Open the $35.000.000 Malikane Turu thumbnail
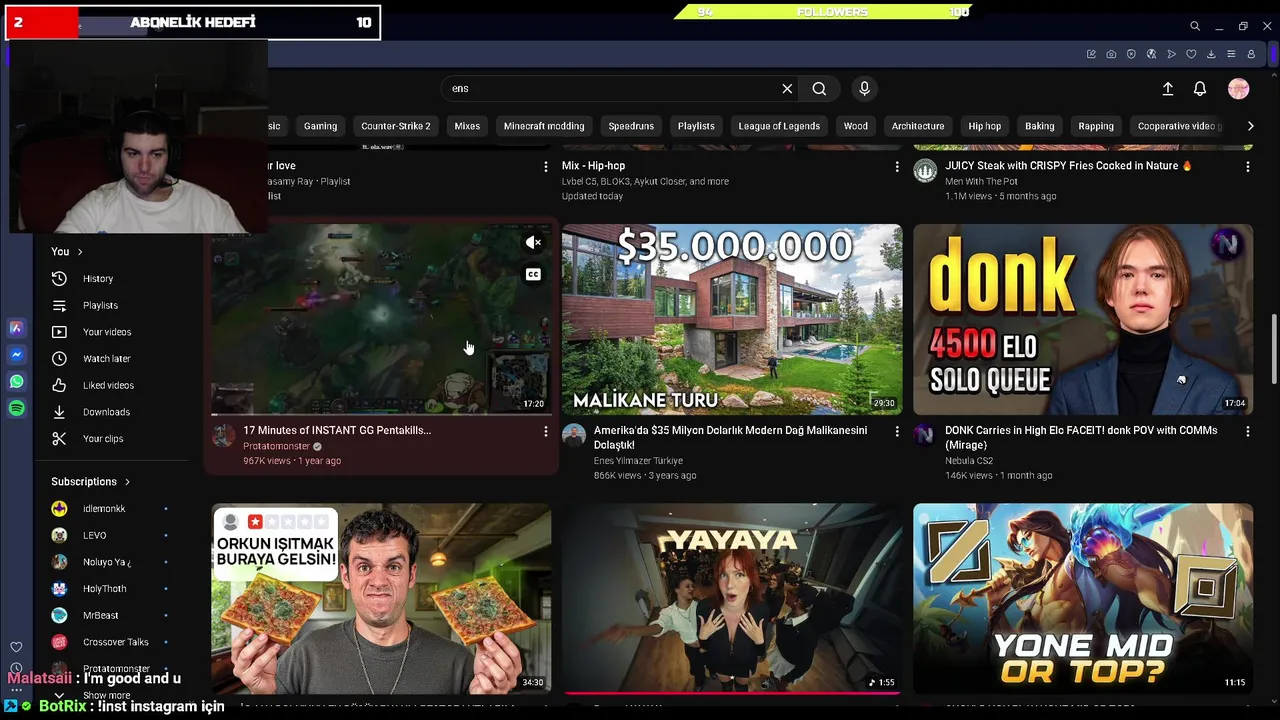The width and height of the screenshot is (1280, 720). tap(732, 319)
